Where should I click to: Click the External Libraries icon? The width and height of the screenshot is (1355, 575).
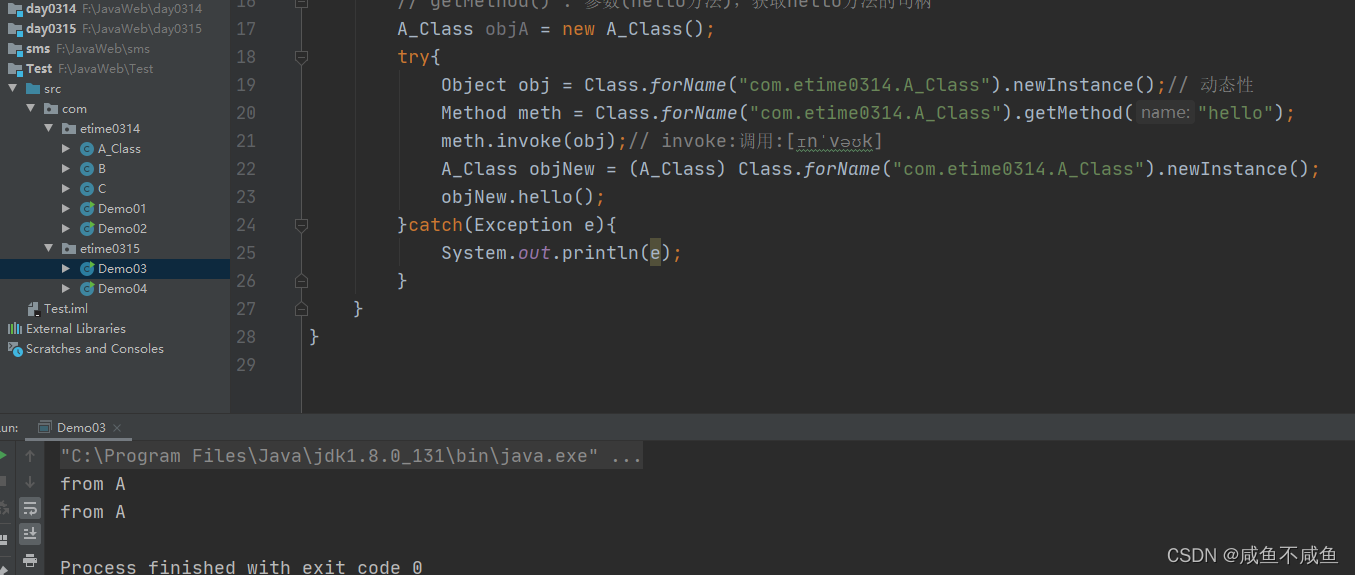pyautogui.click(x=15, y=329)
